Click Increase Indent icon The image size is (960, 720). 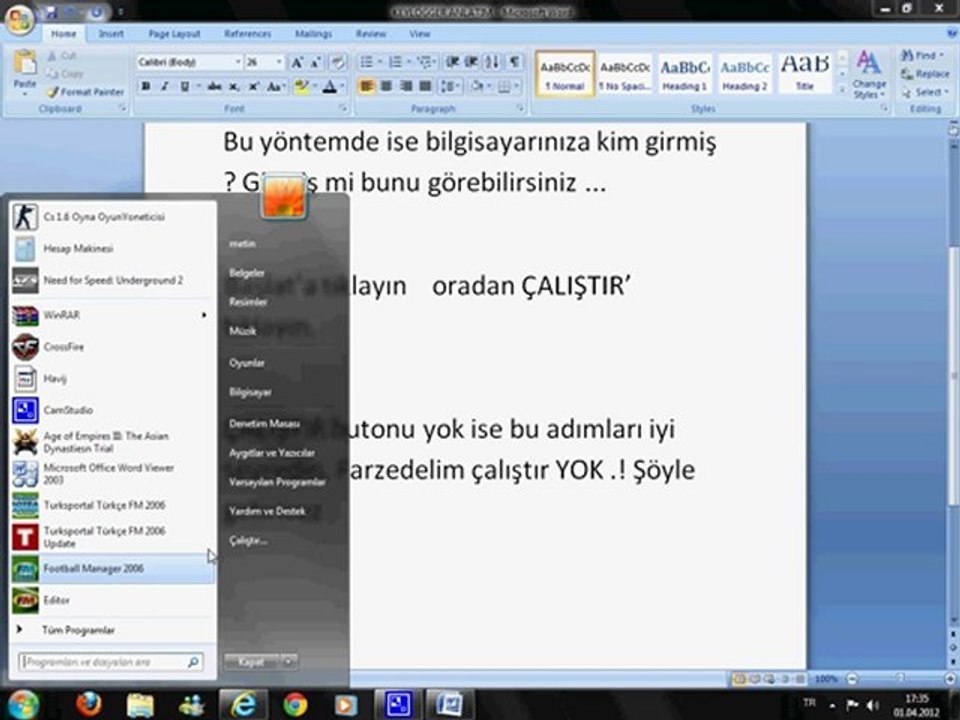471,62
